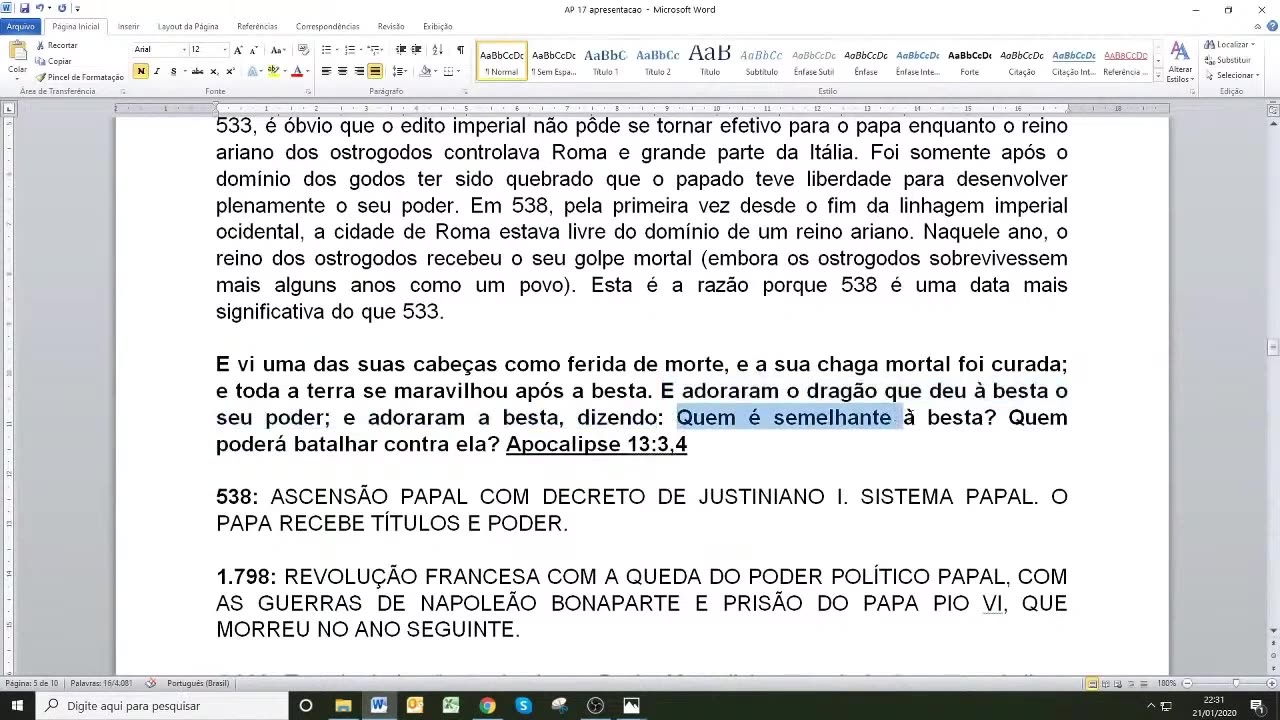Click Alterar Estilos icon
The width and height of the screenshot is (1280, 720).
pos(1180,62)
